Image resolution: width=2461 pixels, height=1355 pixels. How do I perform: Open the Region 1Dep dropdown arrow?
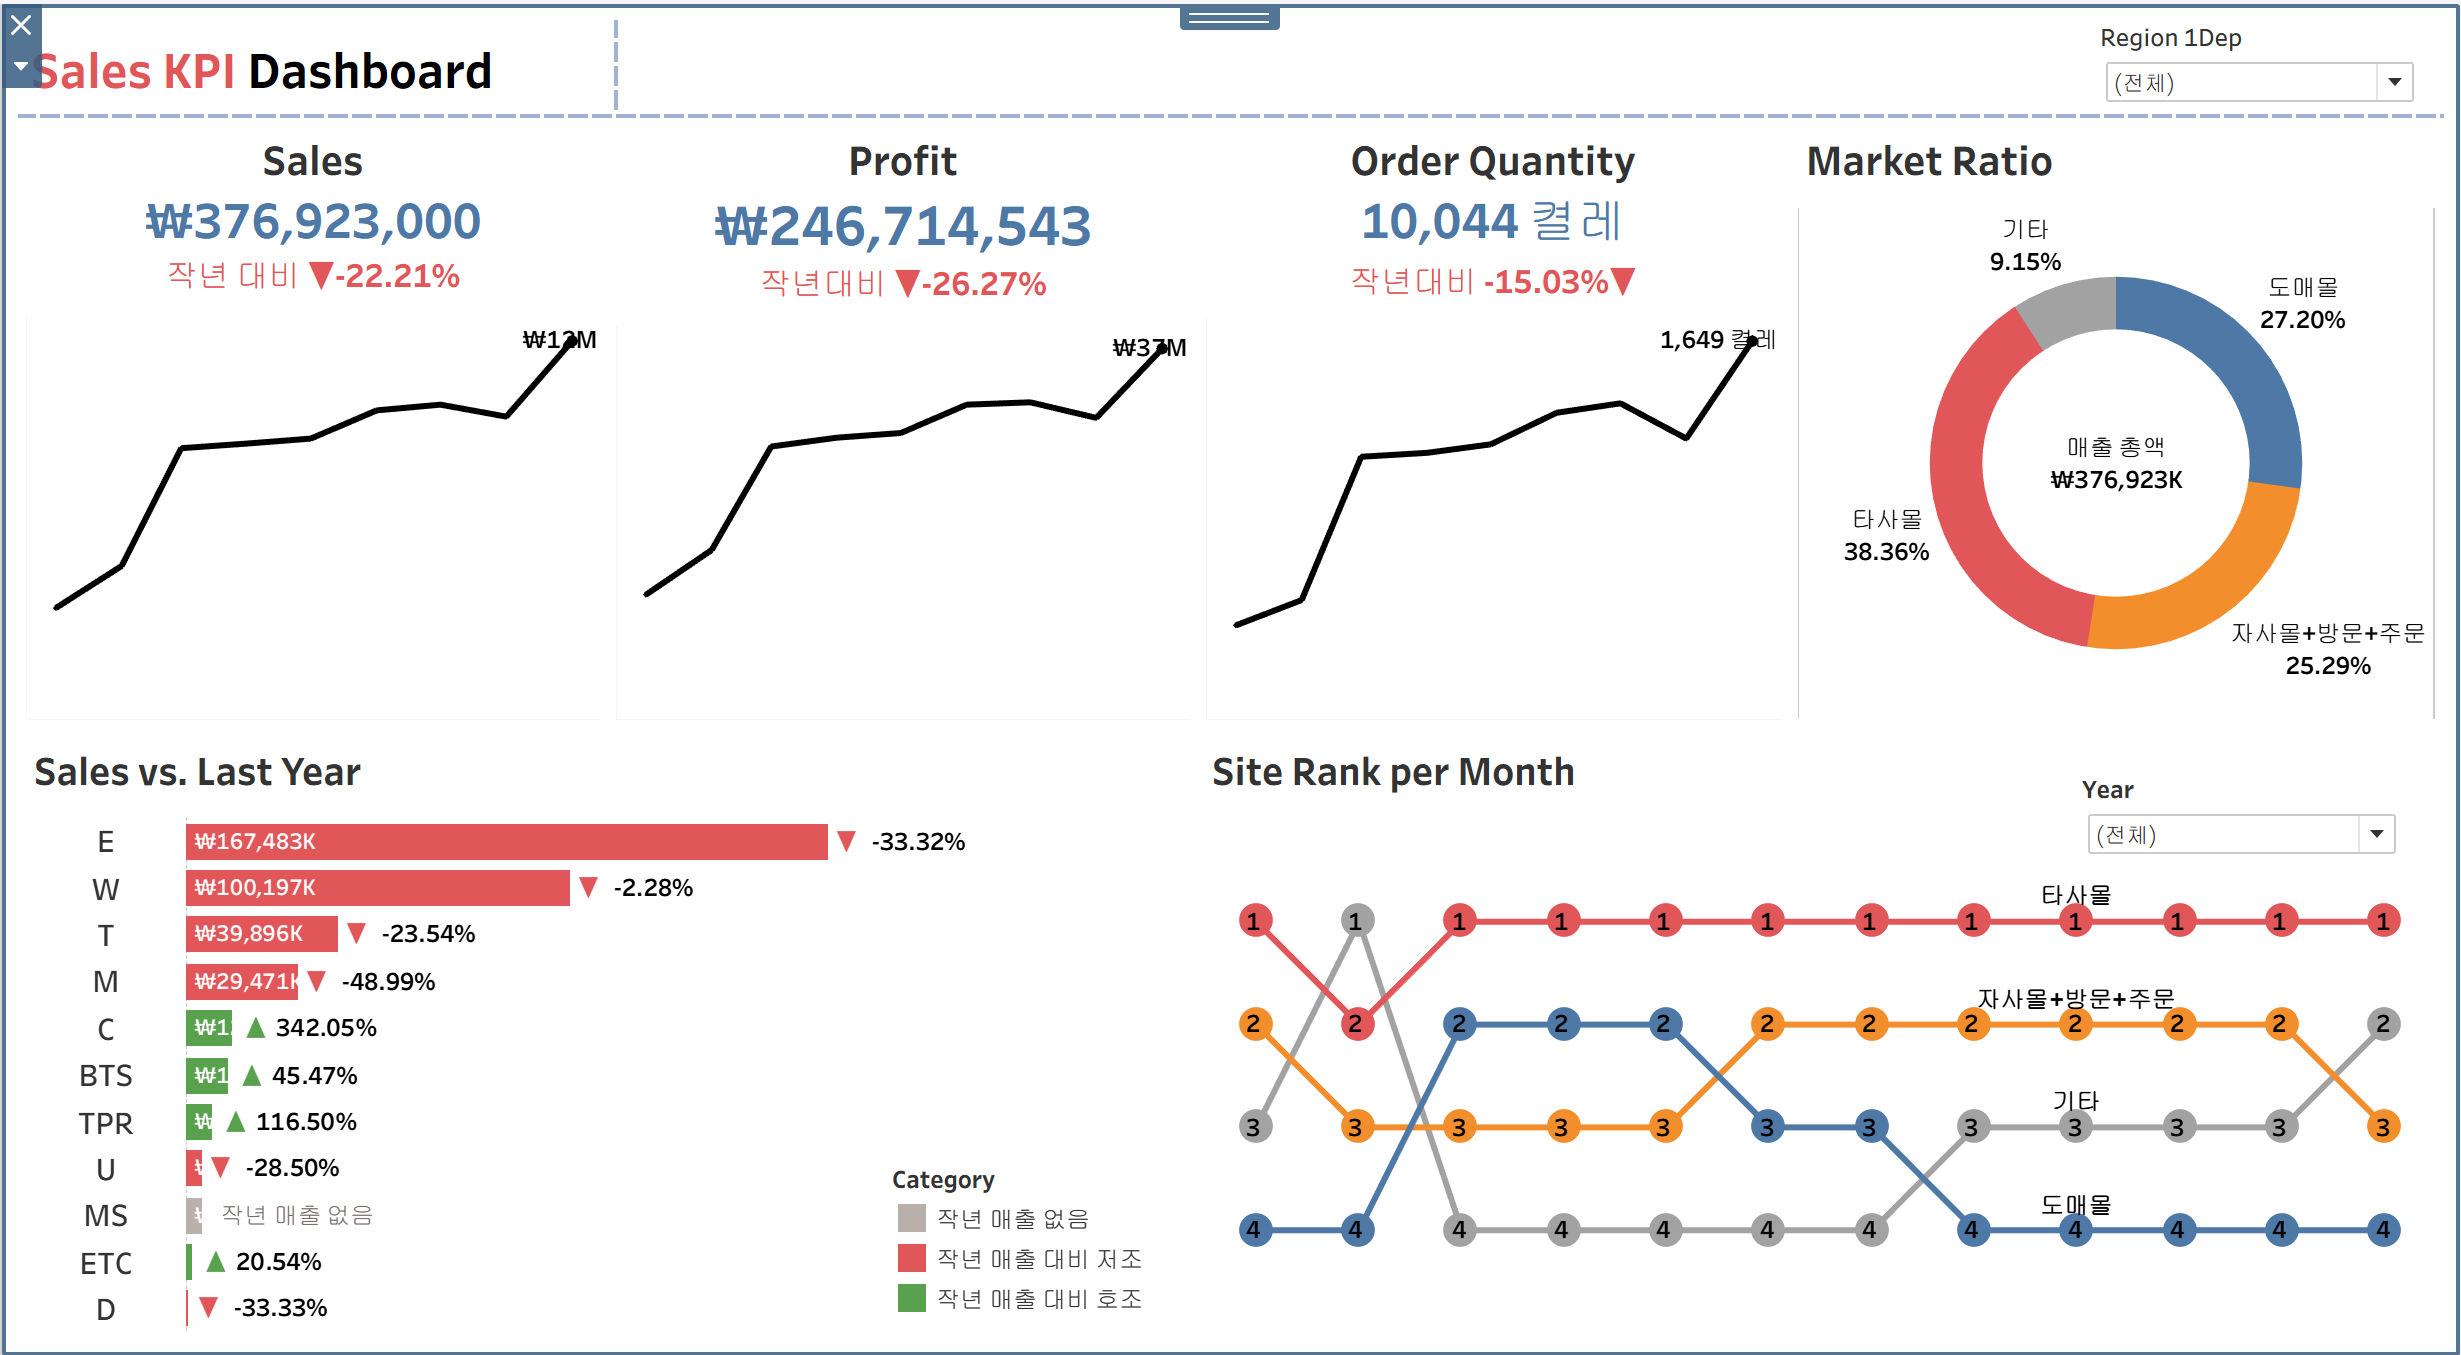[2394, 82]
